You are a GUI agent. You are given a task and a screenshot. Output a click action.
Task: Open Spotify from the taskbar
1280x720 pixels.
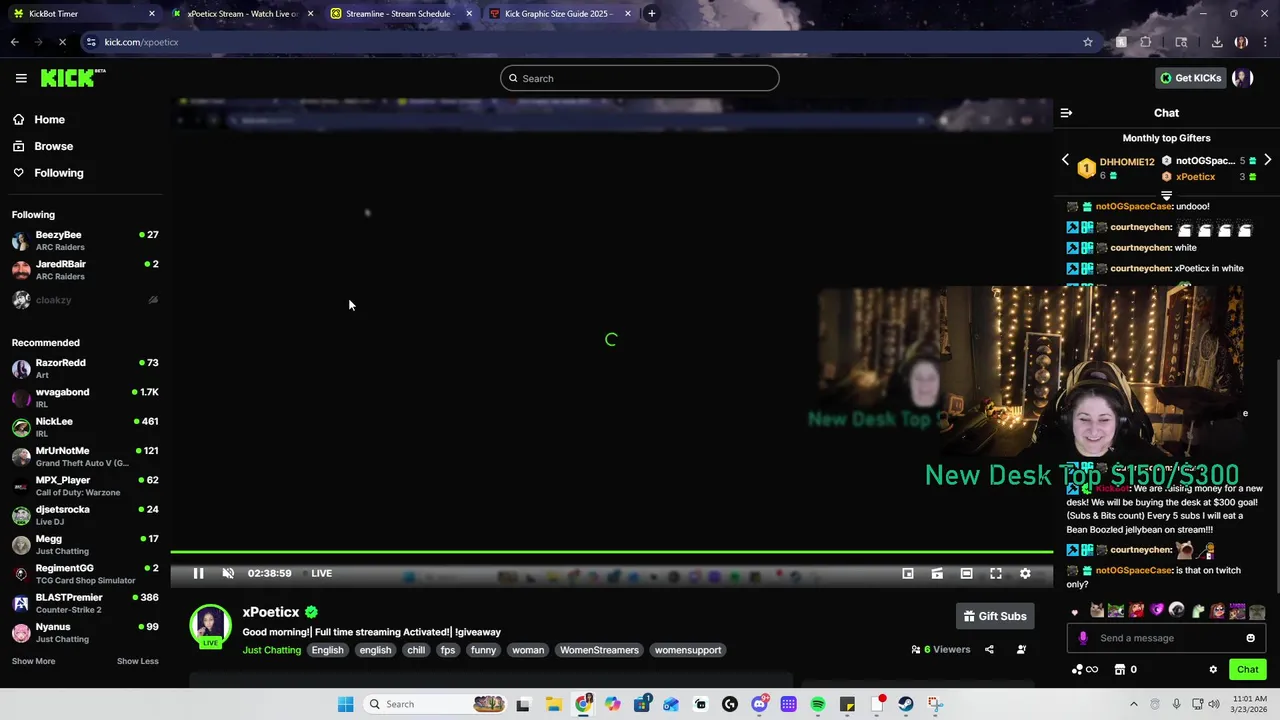coord(818,704)
